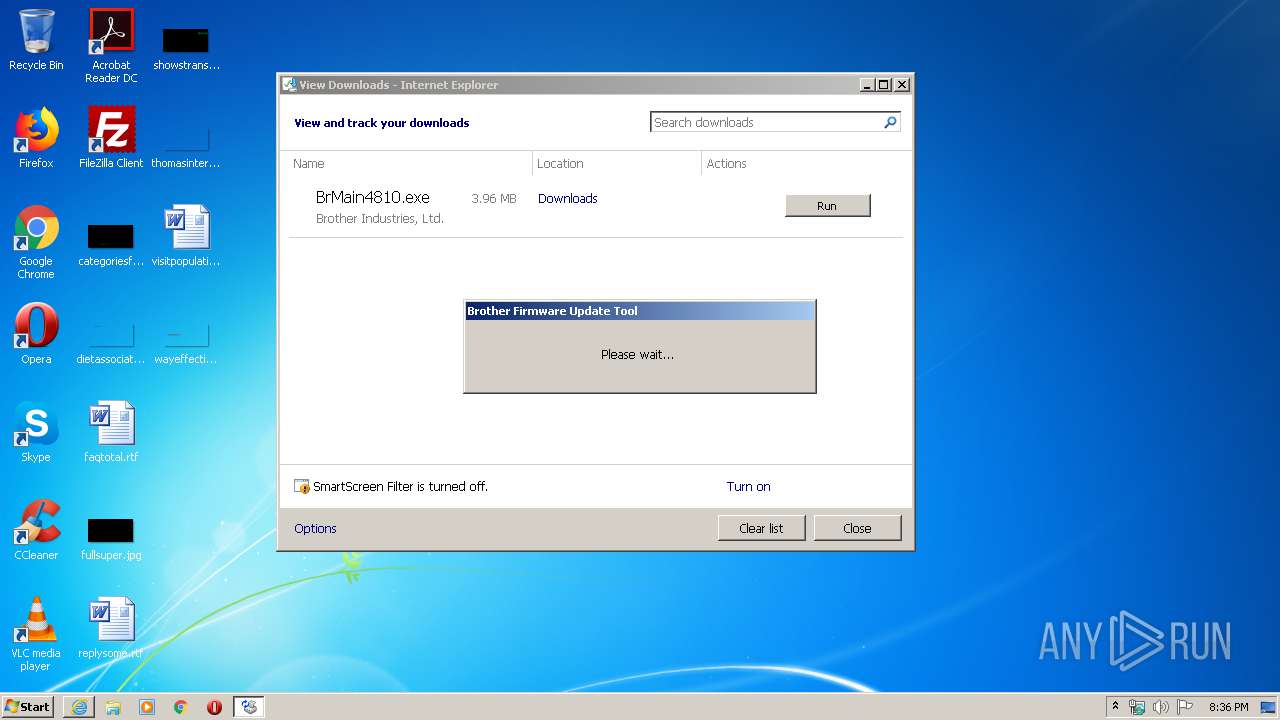The height and width of the screenshot is (720, 1280).
Task: Click the search magnifier in downloads
Action: point(890,122)
